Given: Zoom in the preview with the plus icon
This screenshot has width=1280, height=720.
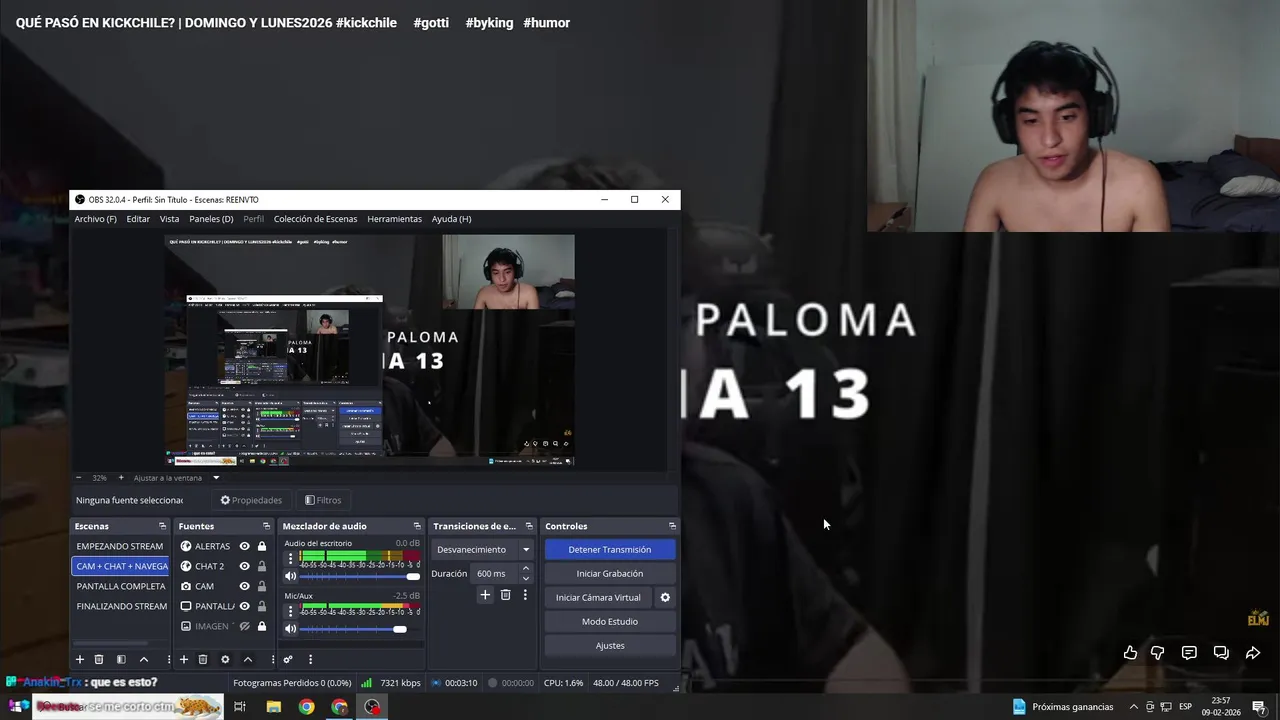Looking at the screenshot, I should [x=121, y=478].
